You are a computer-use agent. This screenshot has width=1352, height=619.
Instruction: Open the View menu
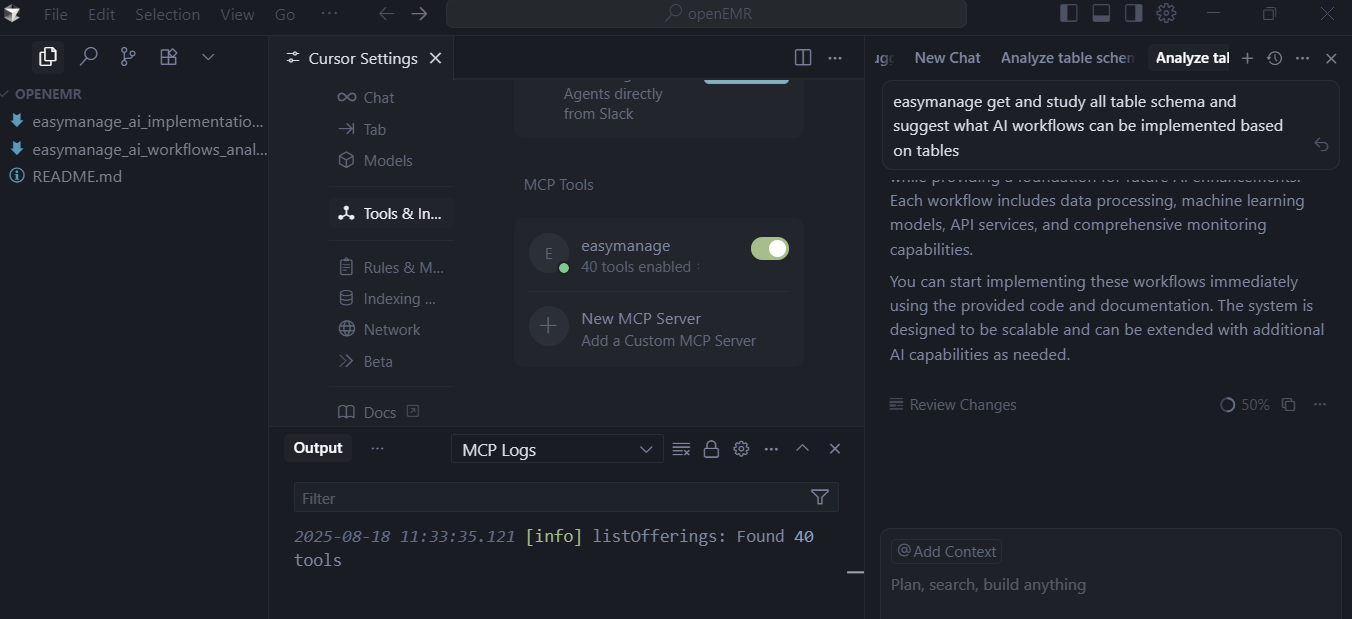tap(237, 14)
